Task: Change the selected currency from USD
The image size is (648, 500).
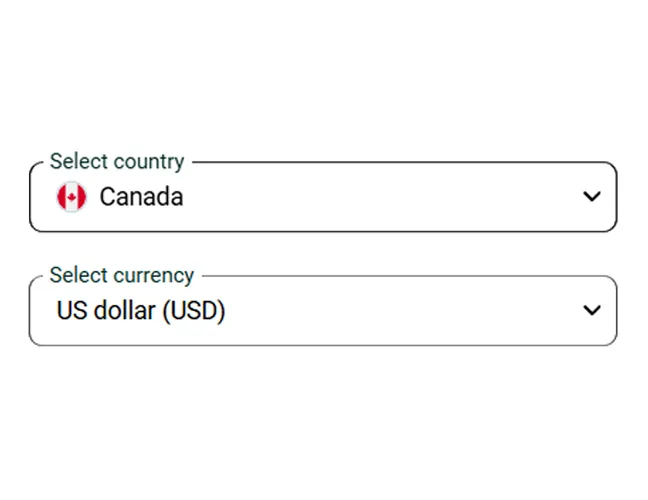Action: (322, 311)
